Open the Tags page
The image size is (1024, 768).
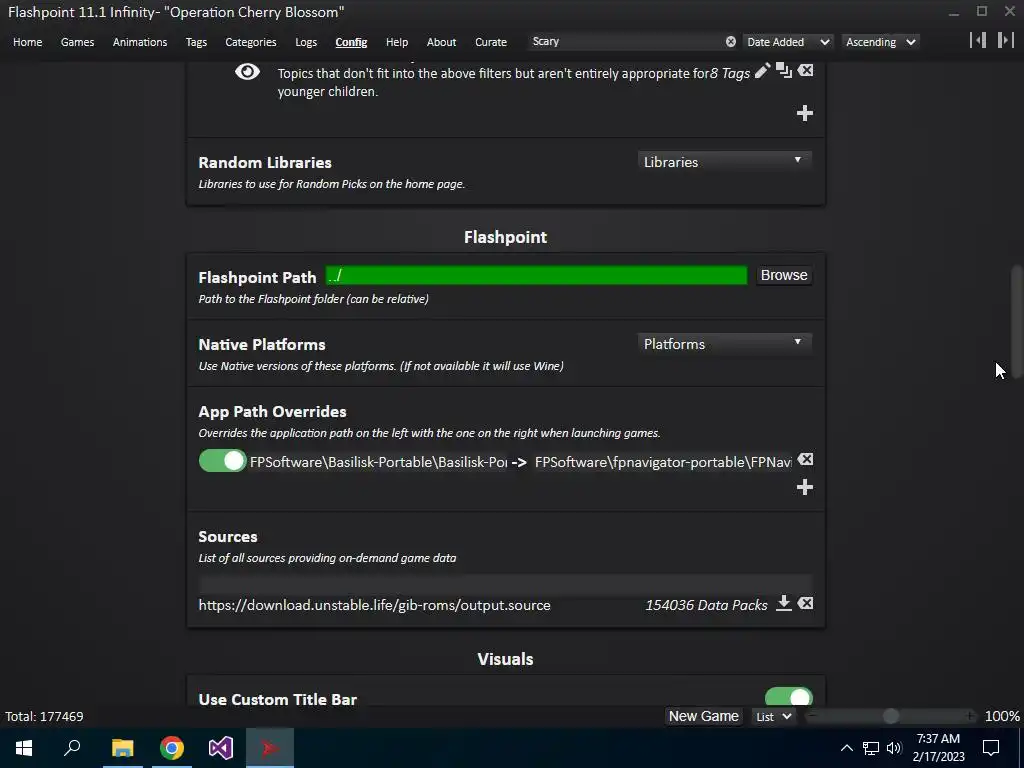point(196,42)
